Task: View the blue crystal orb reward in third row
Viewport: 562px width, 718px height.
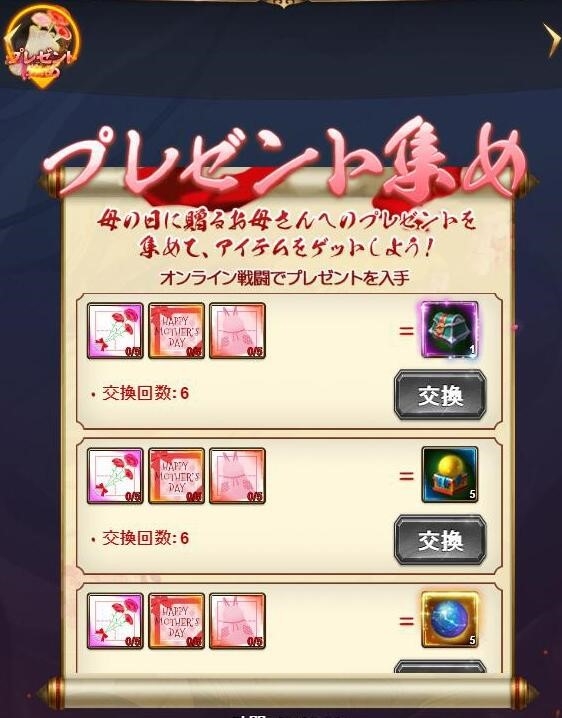Action: click(449, 620)
